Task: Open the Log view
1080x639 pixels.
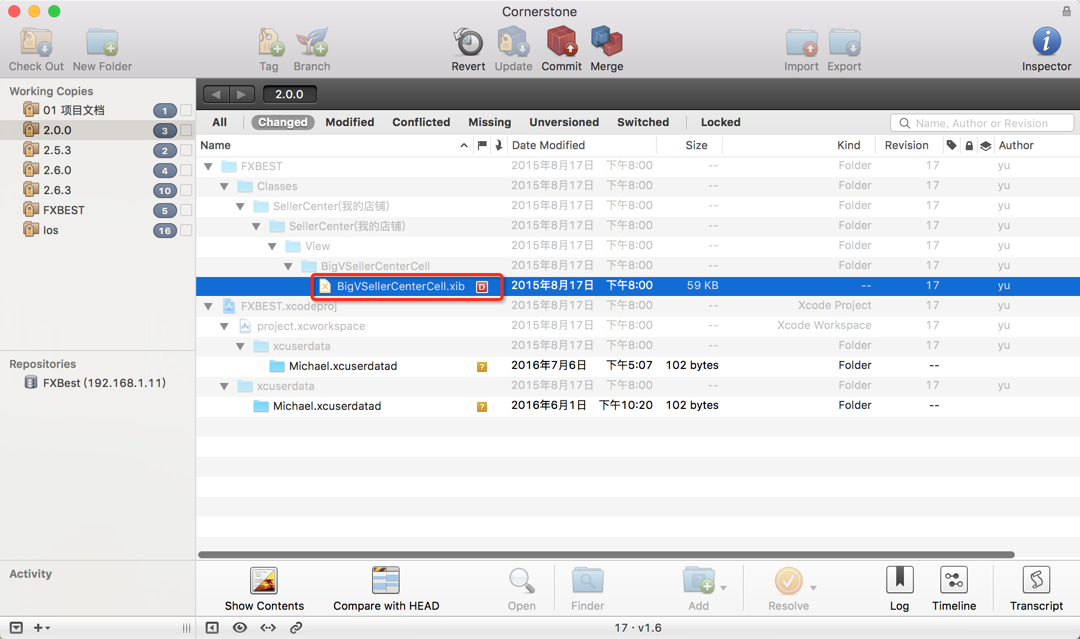Action: coord(900,580)
